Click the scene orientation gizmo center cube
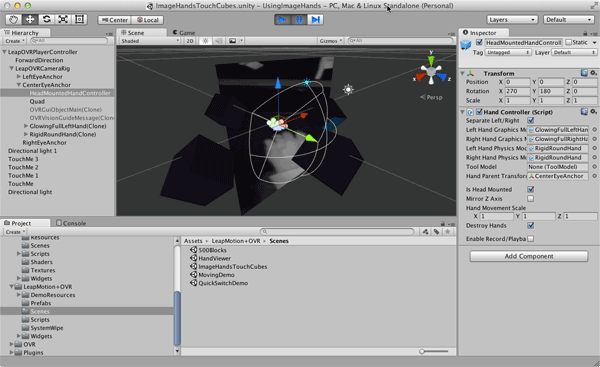The height and width of the screenshot is (367, 600). point(431,71)
